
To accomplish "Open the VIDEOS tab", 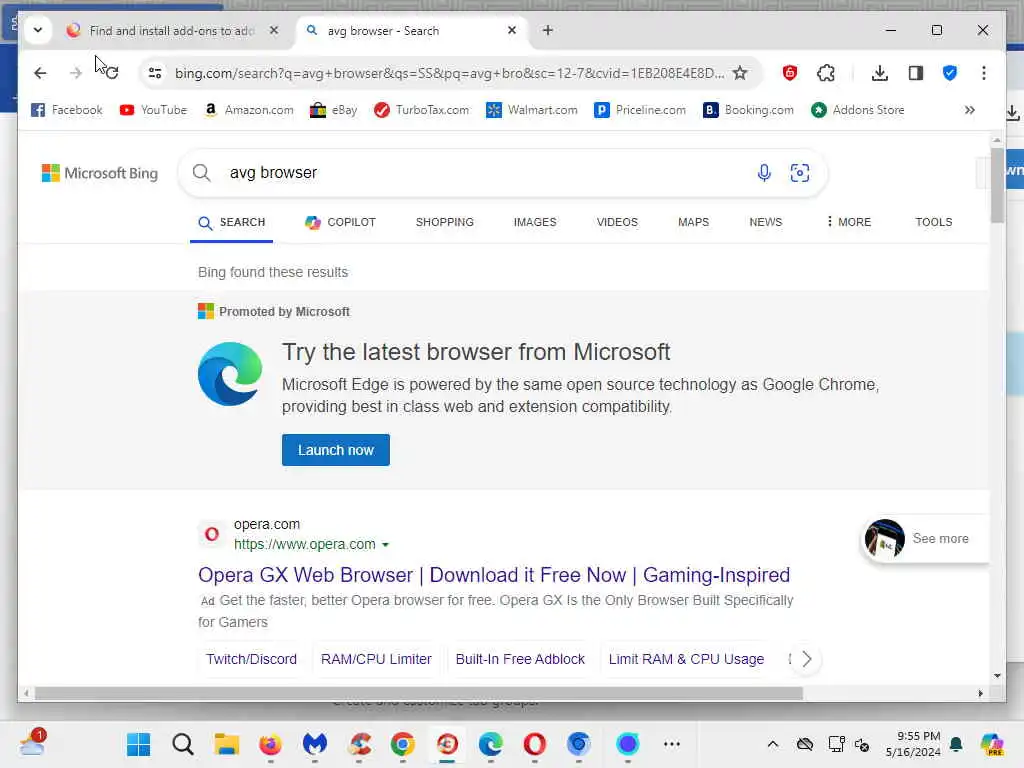I will (617, 222).
